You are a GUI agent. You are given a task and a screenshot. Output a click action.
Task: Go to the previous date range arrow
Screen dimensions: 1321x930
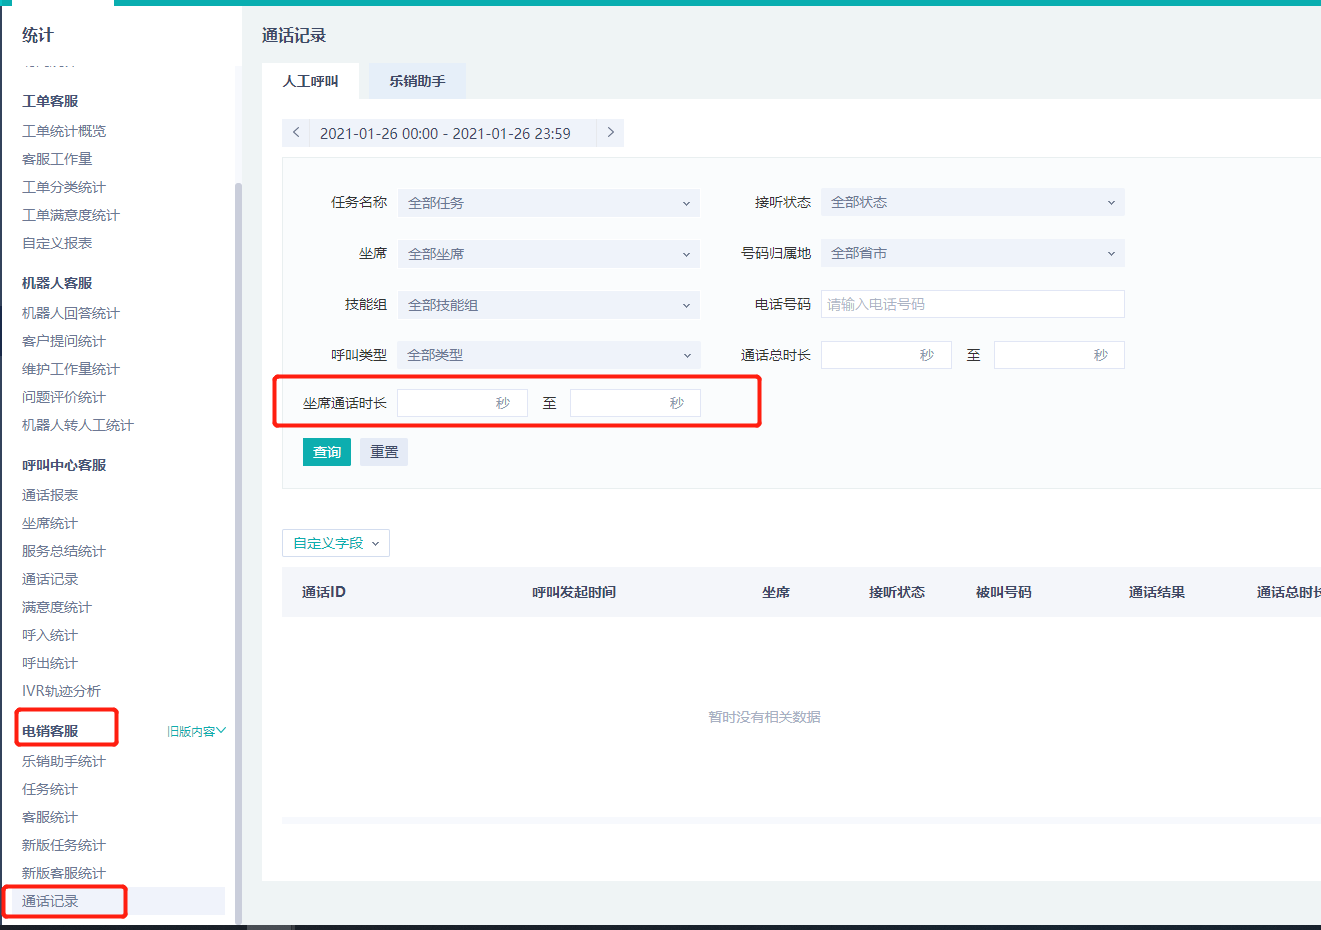coord(296,133)
